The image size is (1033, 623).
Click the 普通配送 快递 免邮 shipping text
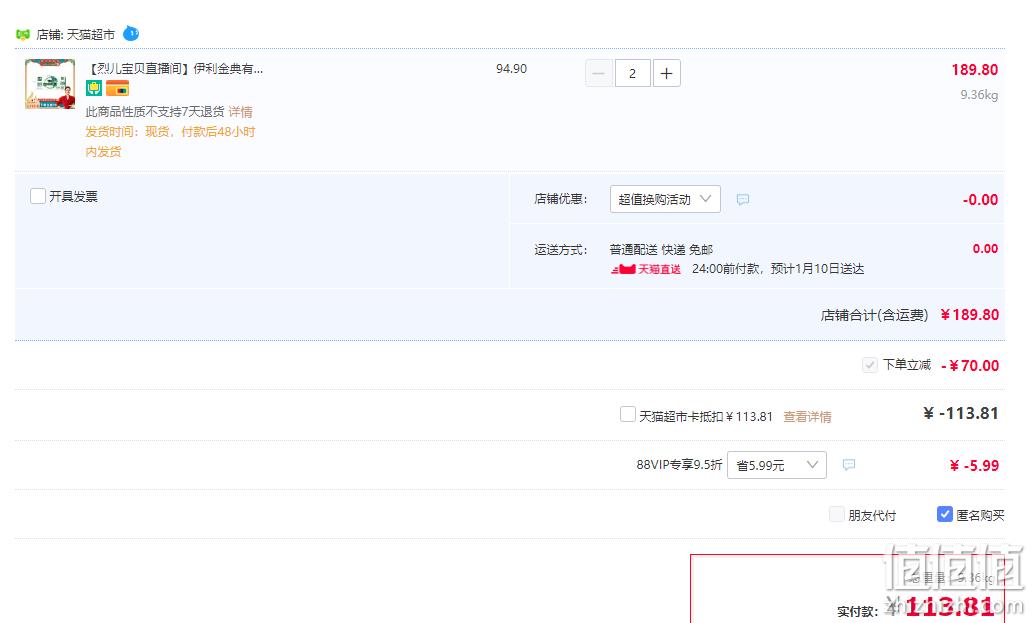coord(661,250)
